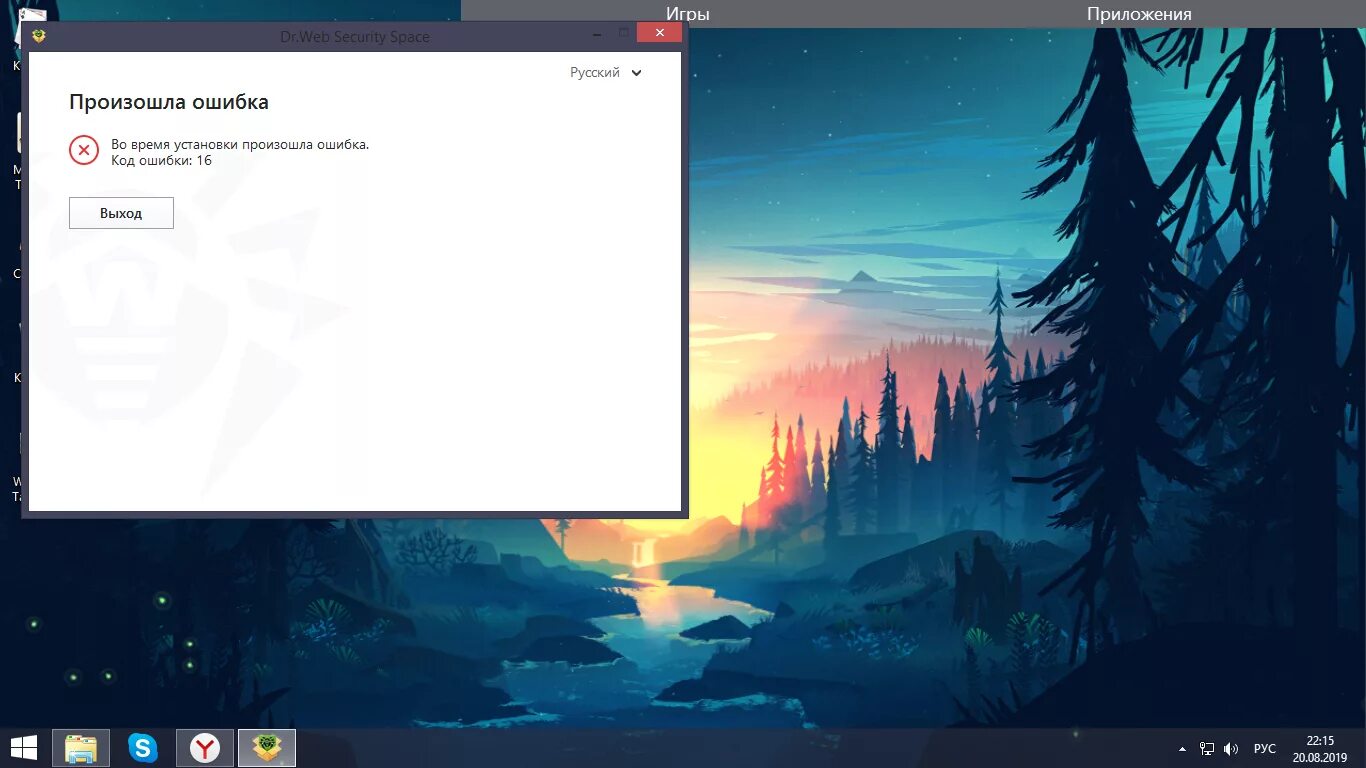Open the Русский language dropdown

[606, 73]
